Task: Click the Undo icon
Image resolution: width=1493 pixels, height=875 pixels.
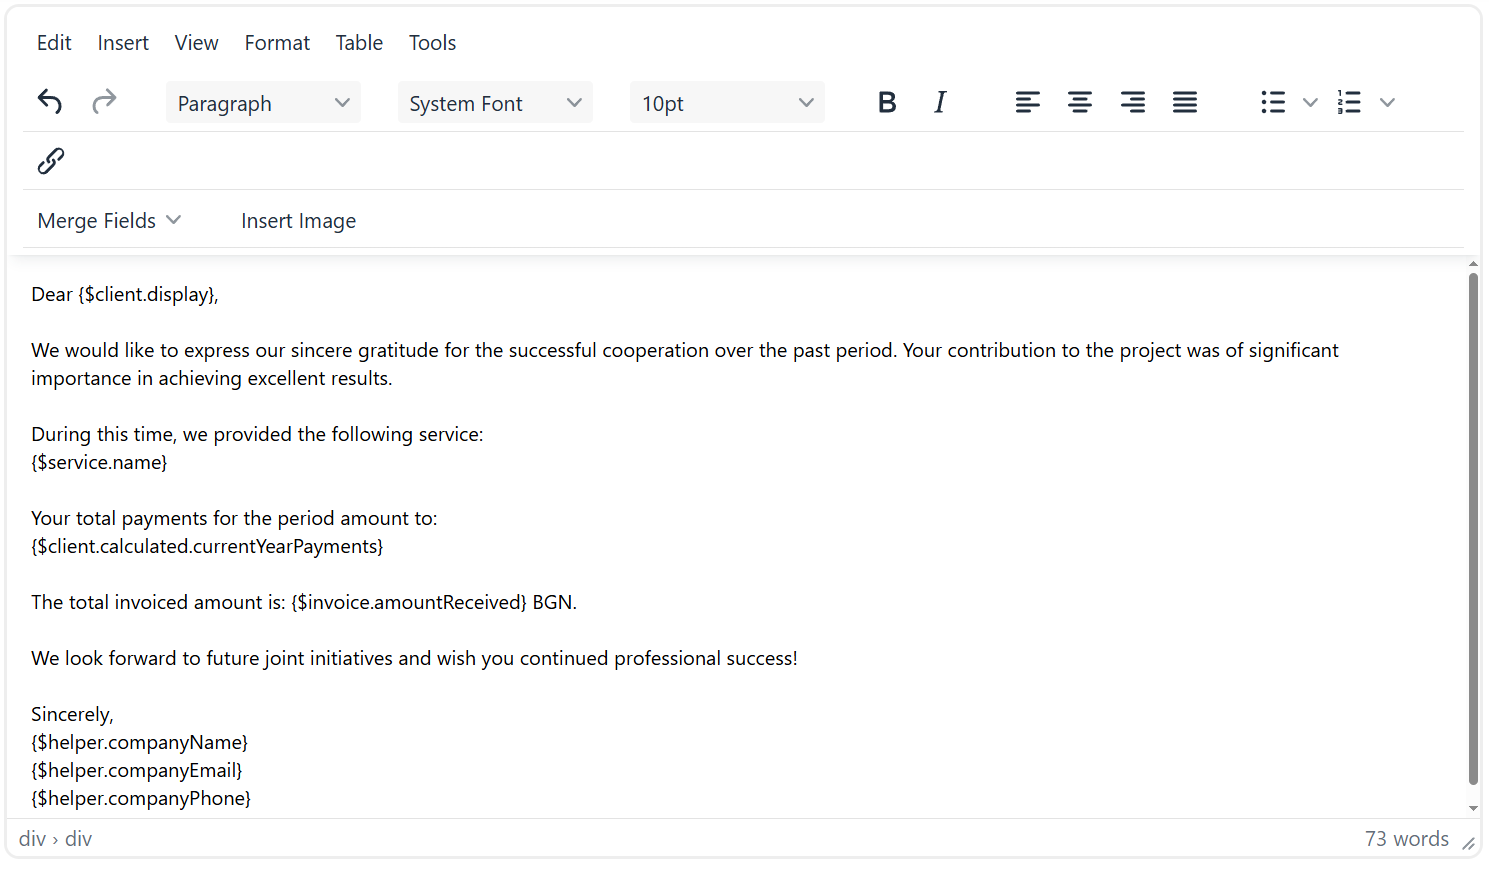Action: tap(49, 101)
